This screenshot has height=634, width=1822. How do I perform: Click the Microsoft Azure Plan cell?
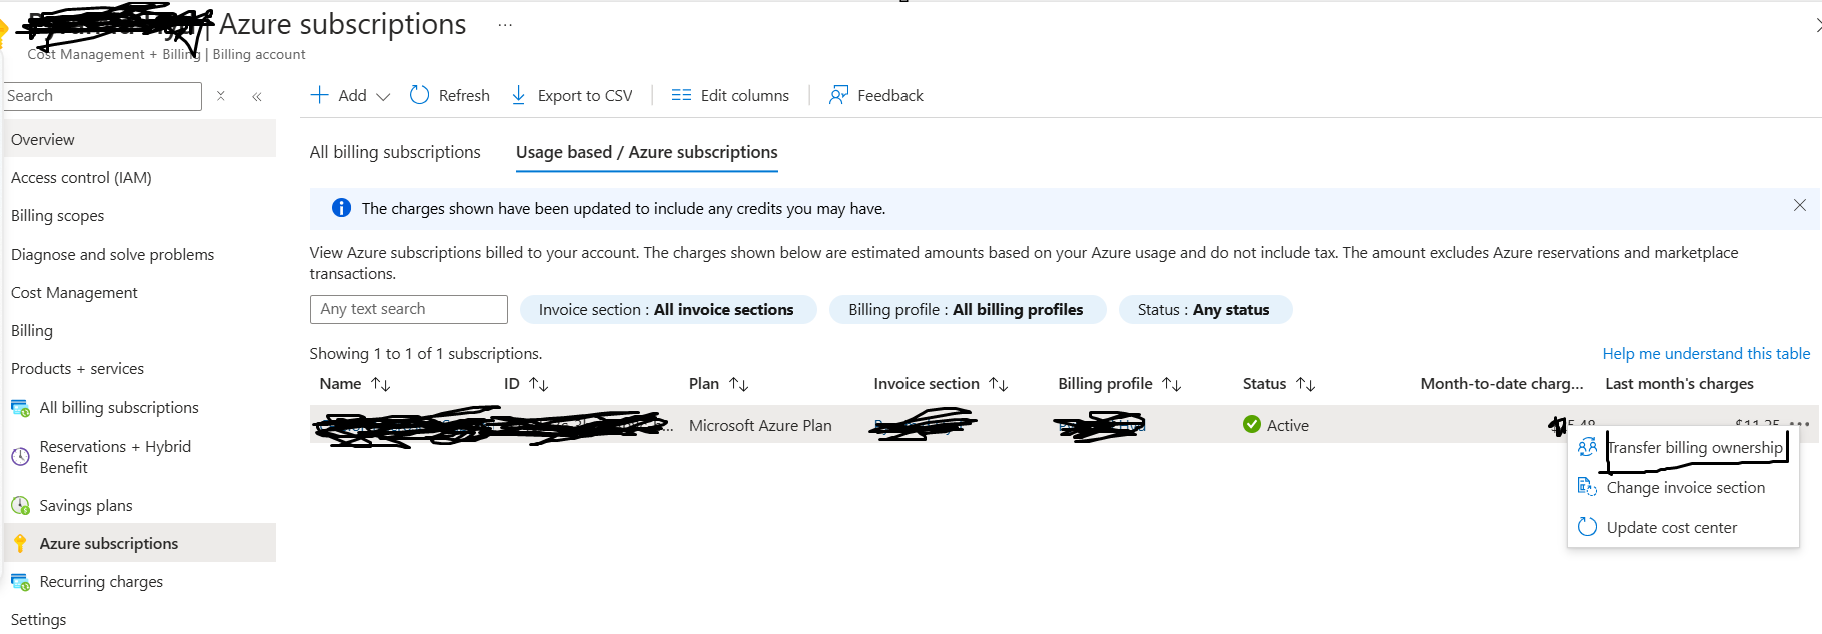tap(760, 425)
